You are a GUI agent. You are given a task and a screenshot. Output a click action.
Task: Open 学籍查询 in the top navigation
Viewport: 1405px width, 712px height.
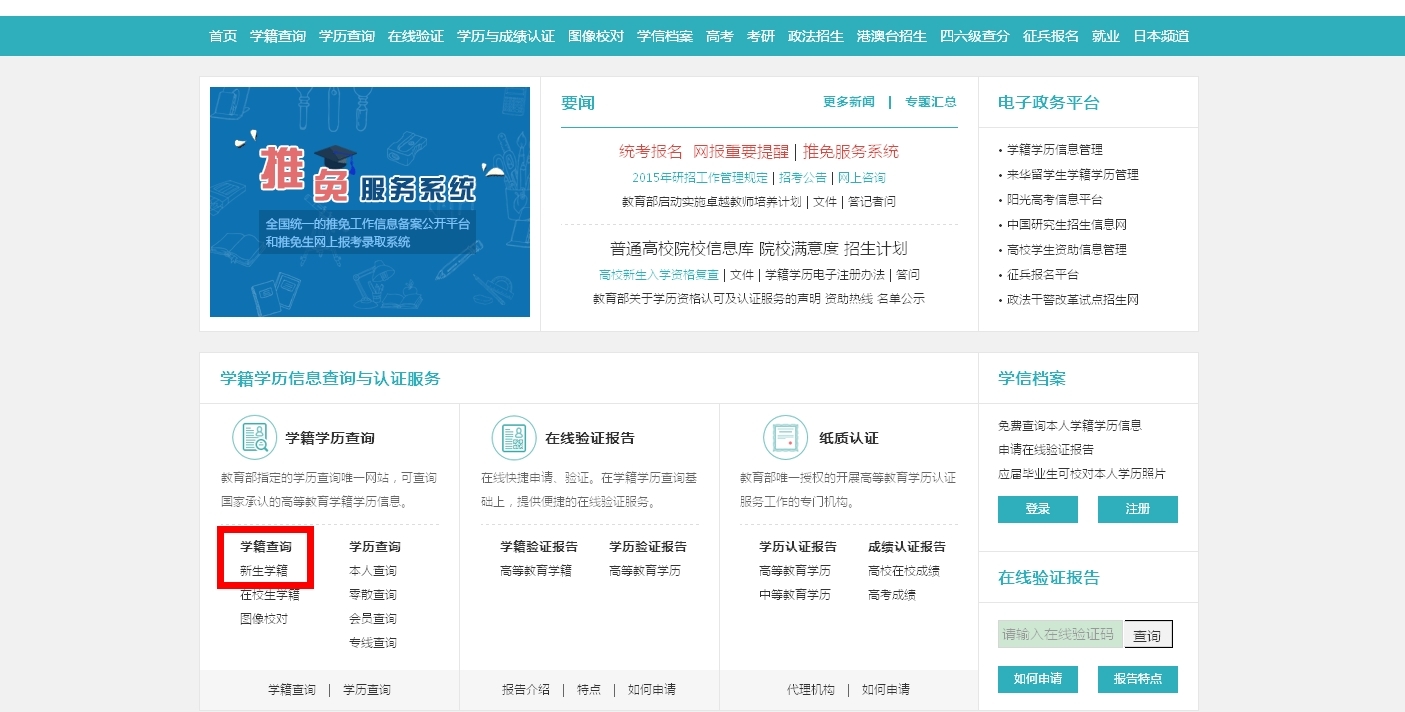tap(278, 36)
